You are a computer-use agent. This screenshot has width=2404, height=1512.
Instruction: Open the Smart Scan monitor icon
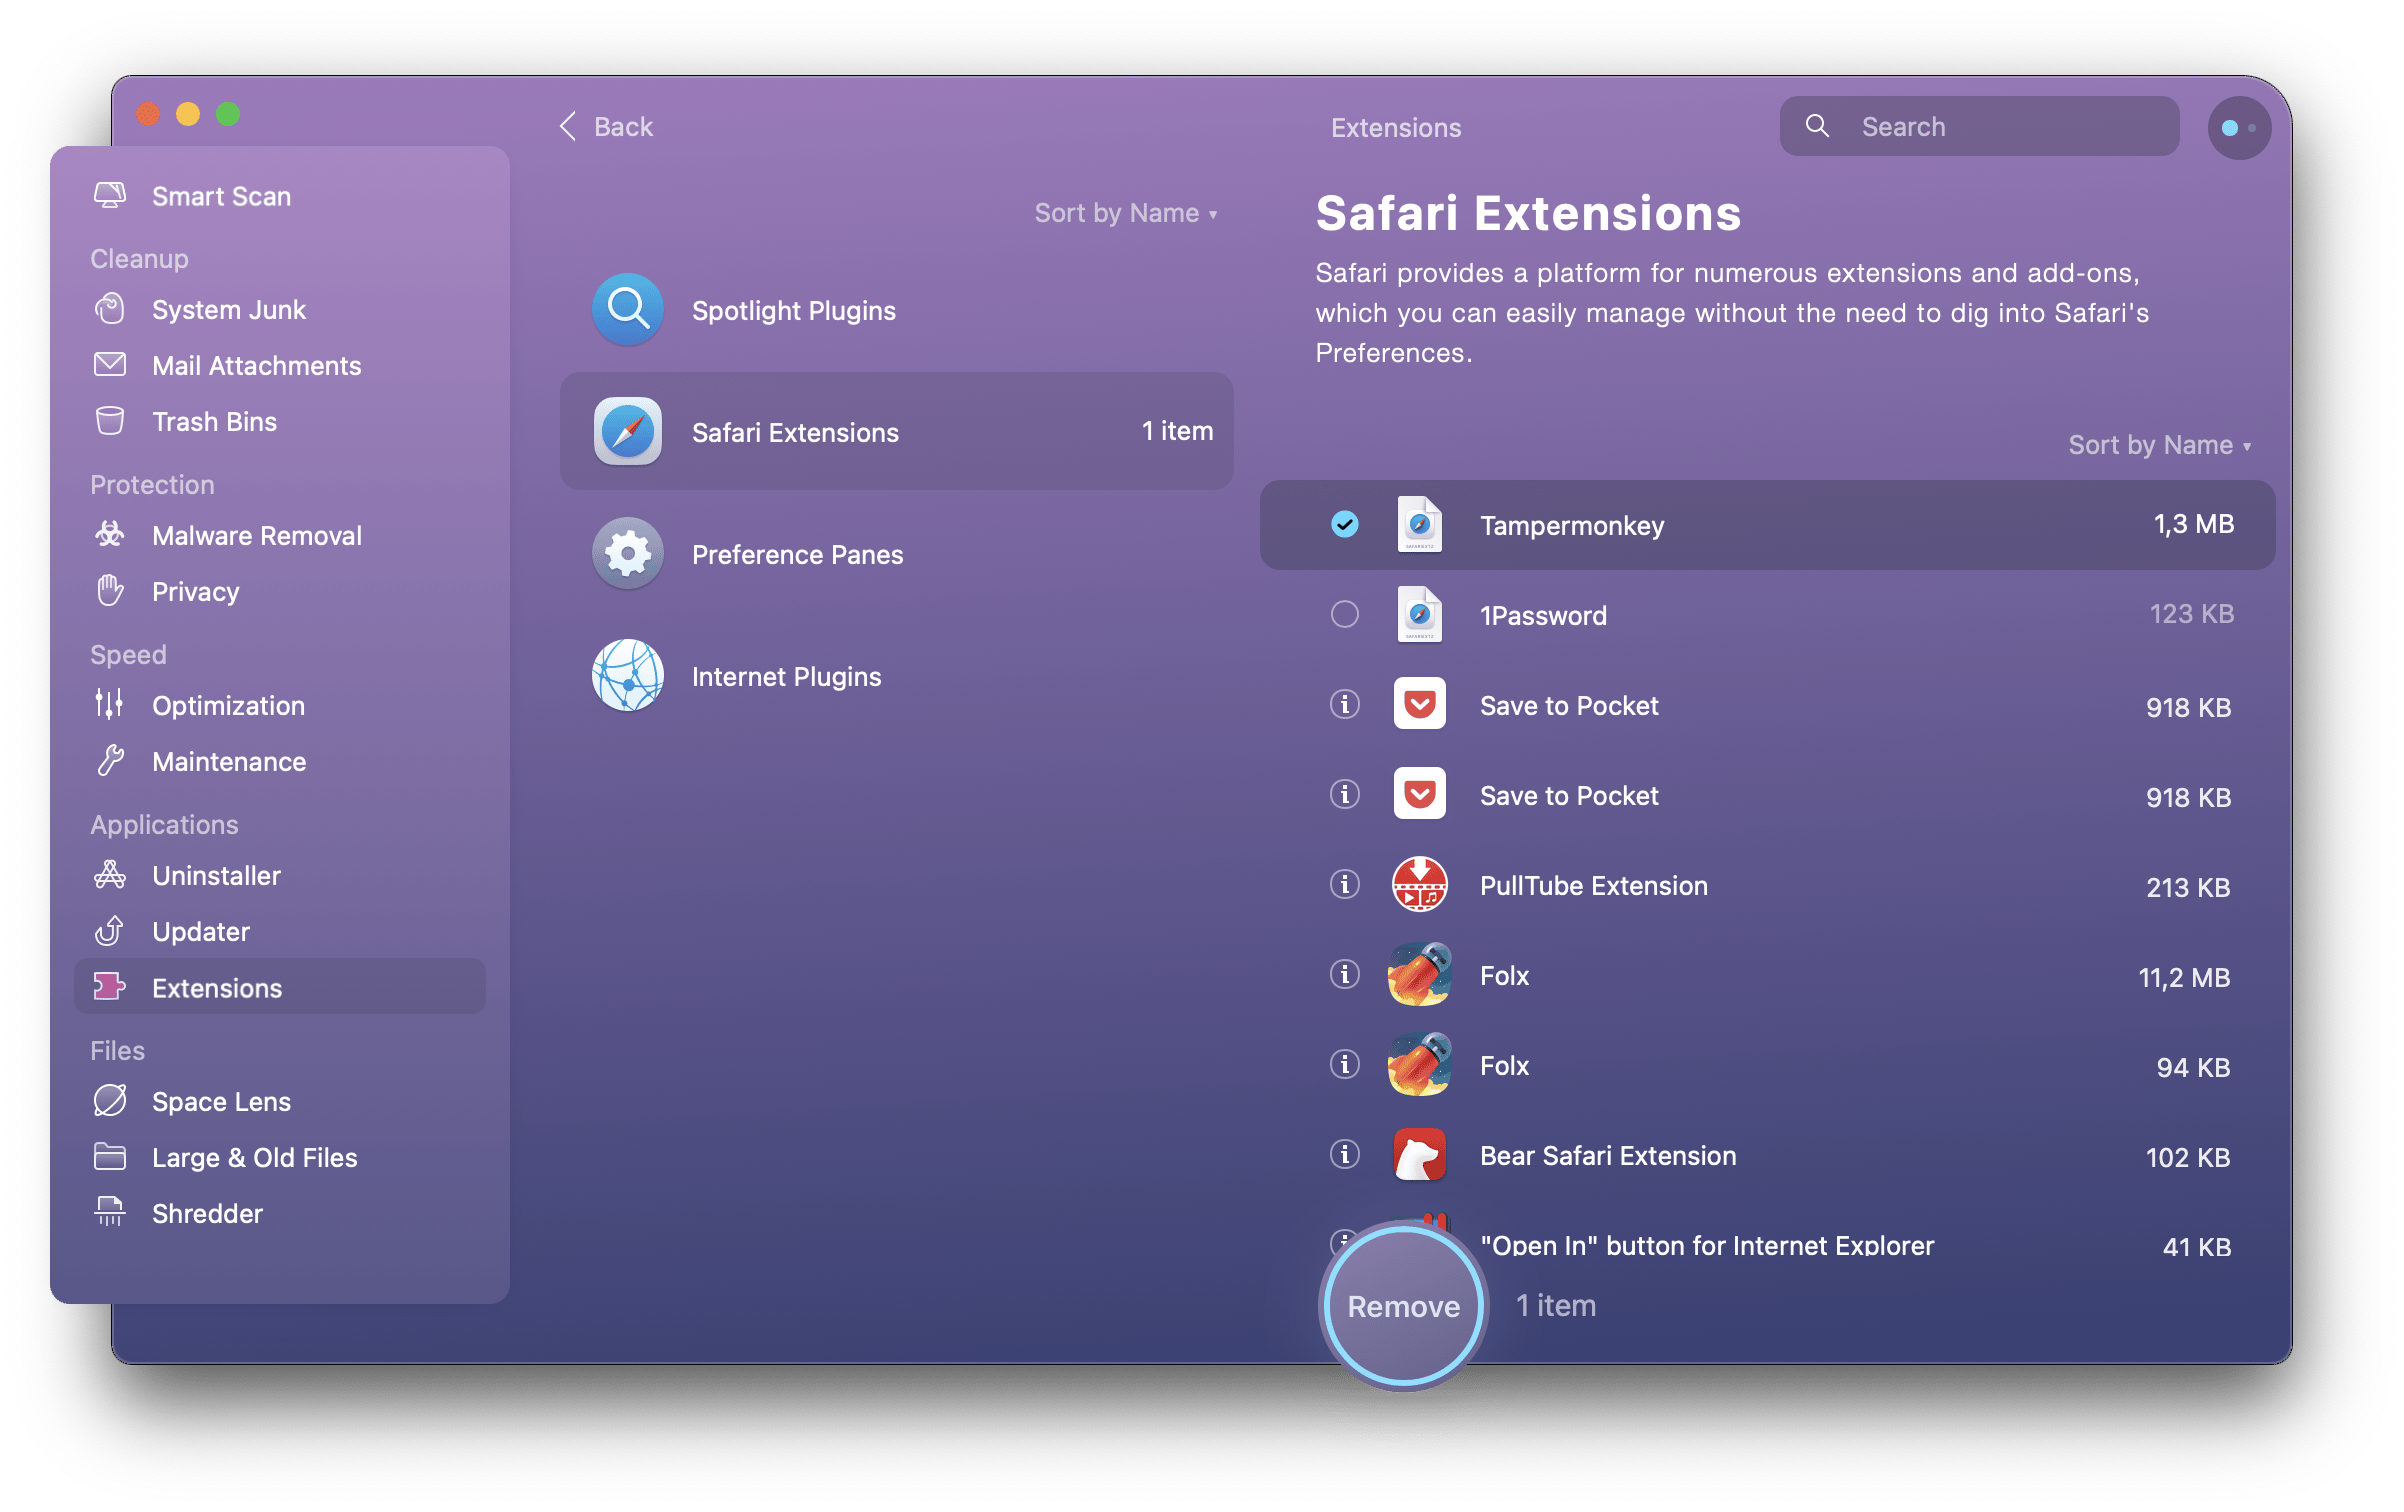pyautogui.click(x=110, y=195)
